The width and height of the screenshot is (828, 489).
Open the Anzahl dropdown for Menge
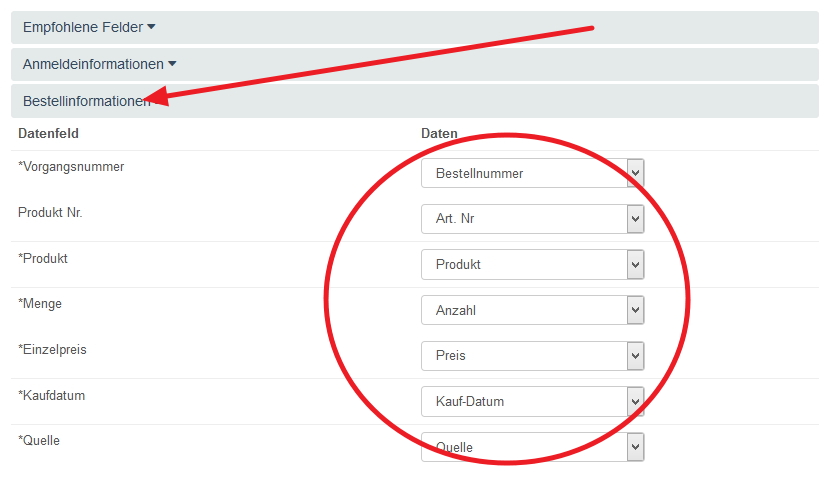[532, 311]
